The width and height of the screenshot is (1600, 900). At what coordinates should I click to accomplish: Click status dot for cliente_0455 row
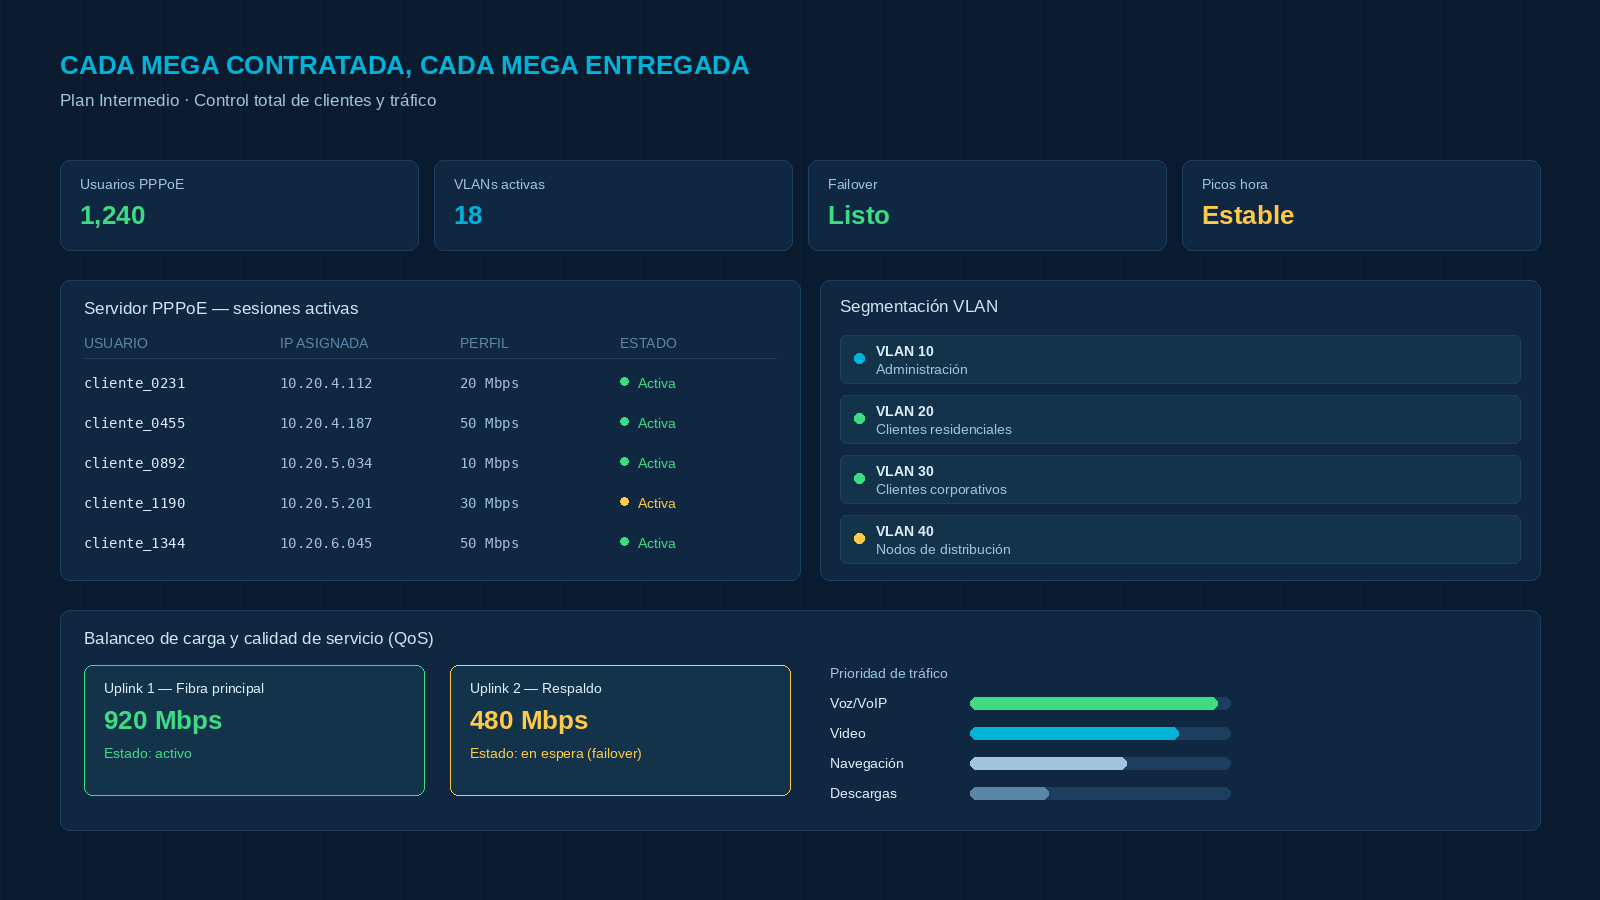click(x=624, y=422)
